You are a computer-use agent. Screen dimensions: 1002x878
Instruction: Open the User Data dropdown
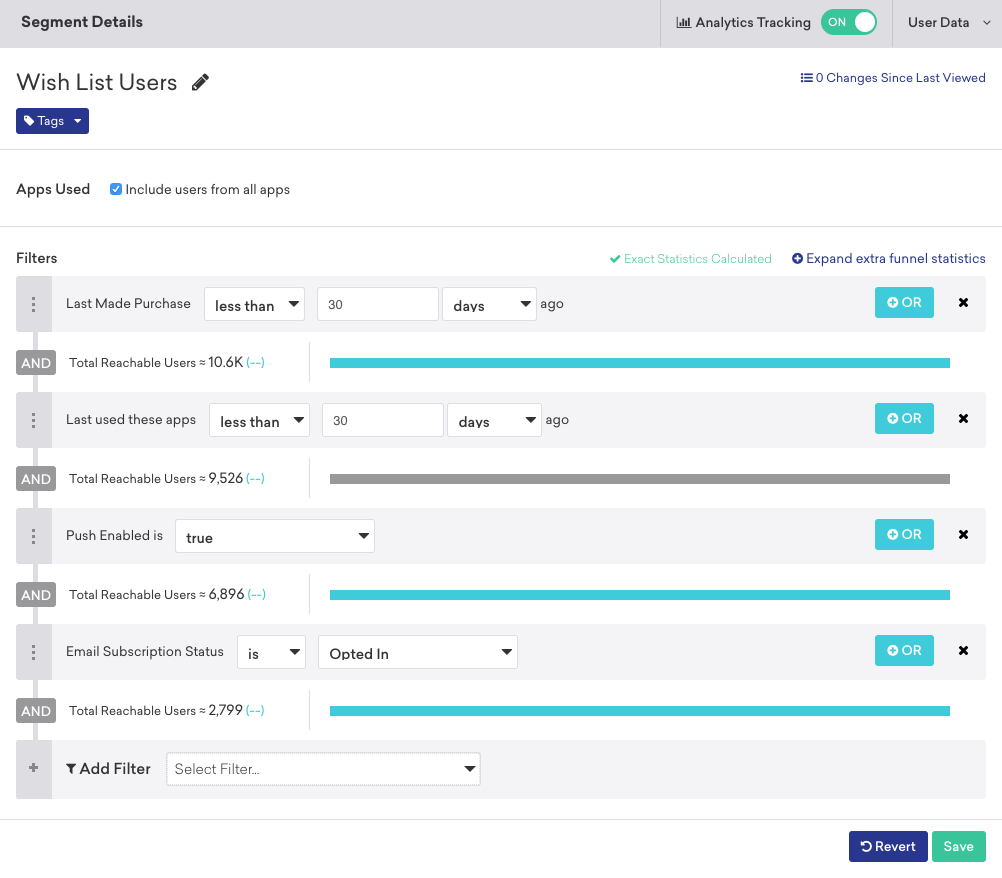point(948,22)
